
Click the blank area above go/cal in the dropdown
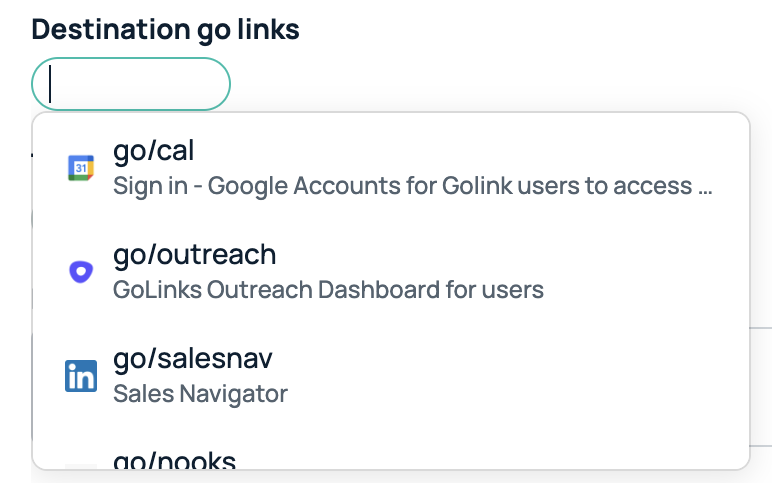click(x=390, y=124)
